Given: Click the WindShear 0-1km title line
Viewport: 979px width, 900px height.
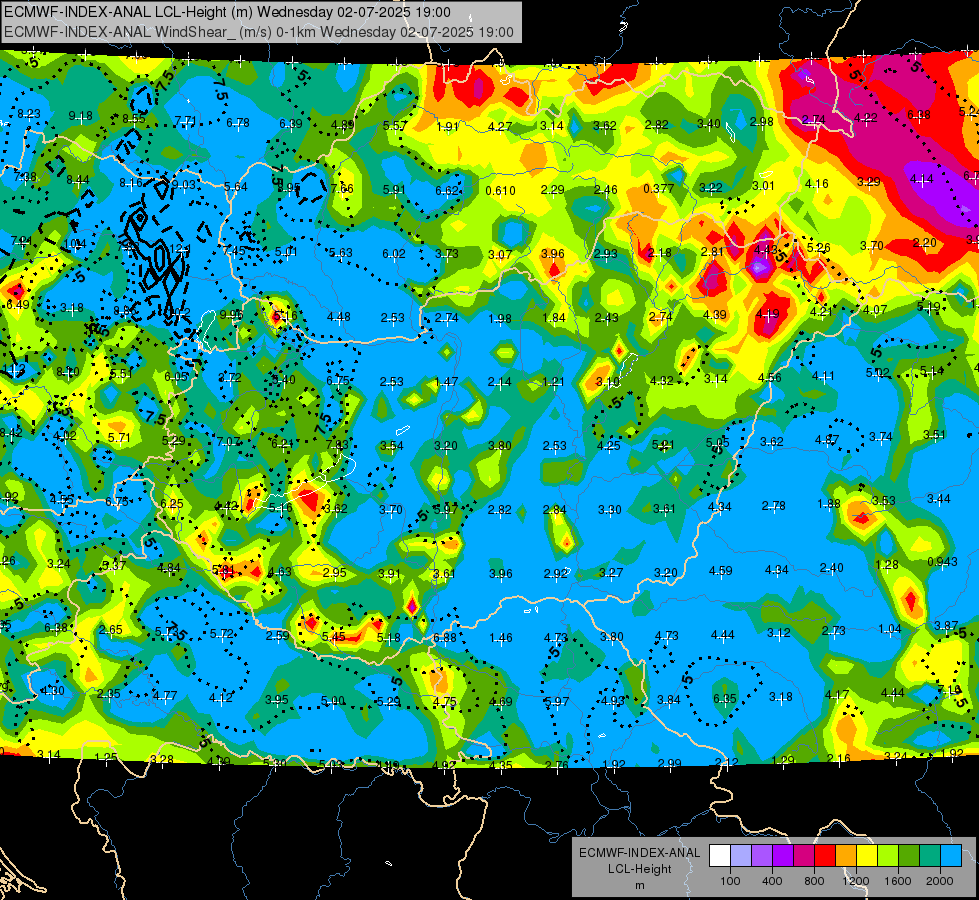Looking at the screenshot, I should [x=258, y=32].
